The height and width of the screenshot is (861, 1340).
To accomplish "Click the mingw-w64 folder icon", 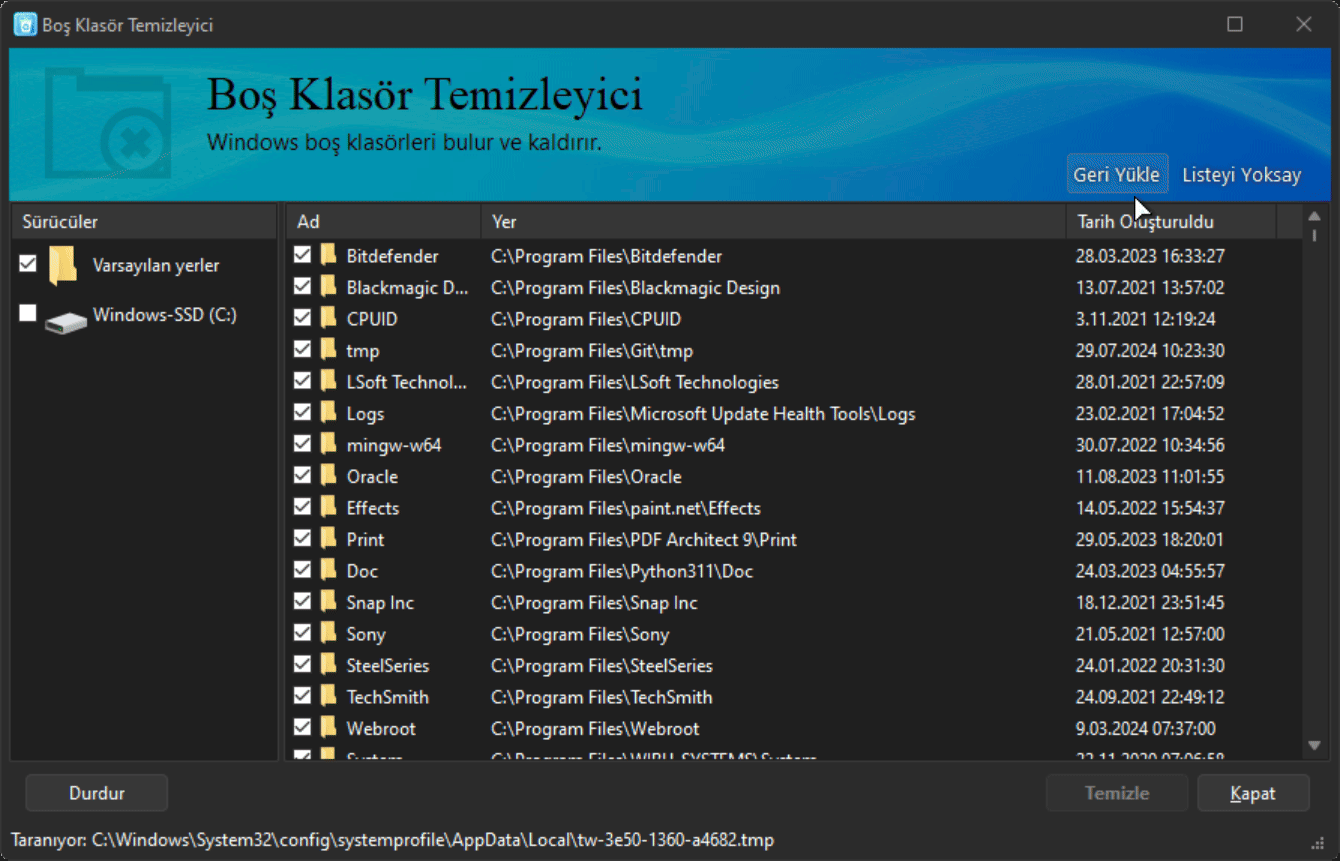I will pos(329,445).
